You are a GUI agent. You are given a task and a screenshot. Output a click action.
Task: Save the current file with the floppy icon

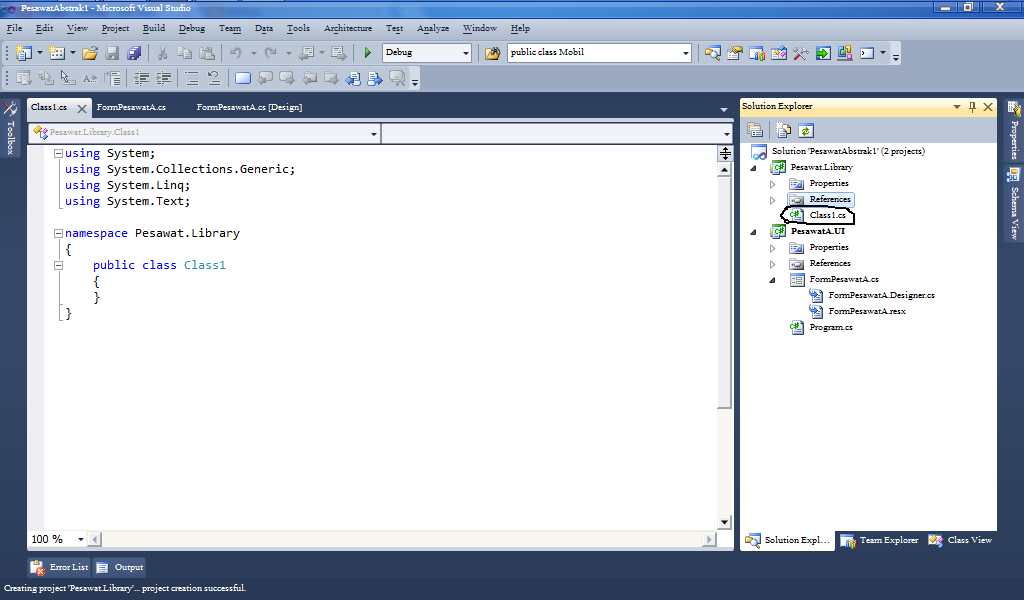click(x=112, y=53)
